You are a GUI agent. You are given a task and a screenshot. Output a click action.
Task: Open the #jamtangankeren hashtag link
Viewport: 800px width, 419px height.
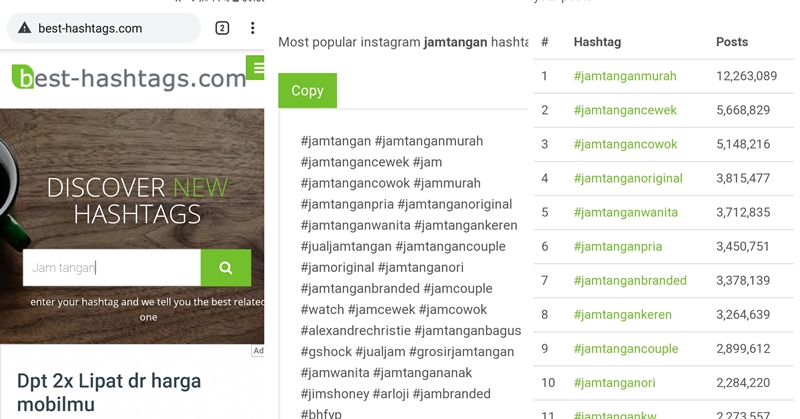[x=622, y=315]
